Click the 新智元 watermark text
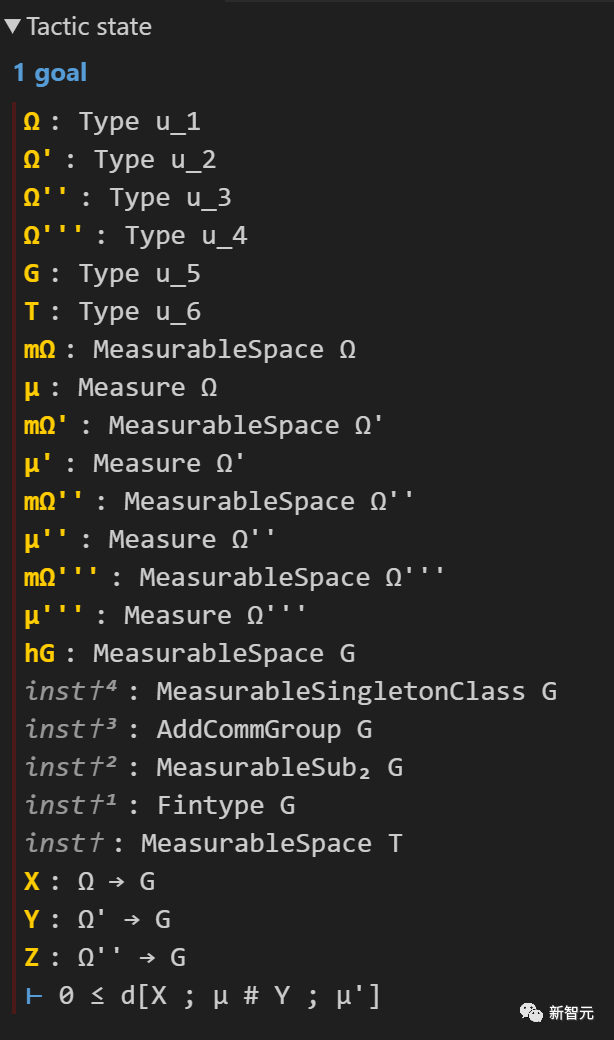Image resolution: width=614 pixels, height=1040 pixels. click(571, 1013)
